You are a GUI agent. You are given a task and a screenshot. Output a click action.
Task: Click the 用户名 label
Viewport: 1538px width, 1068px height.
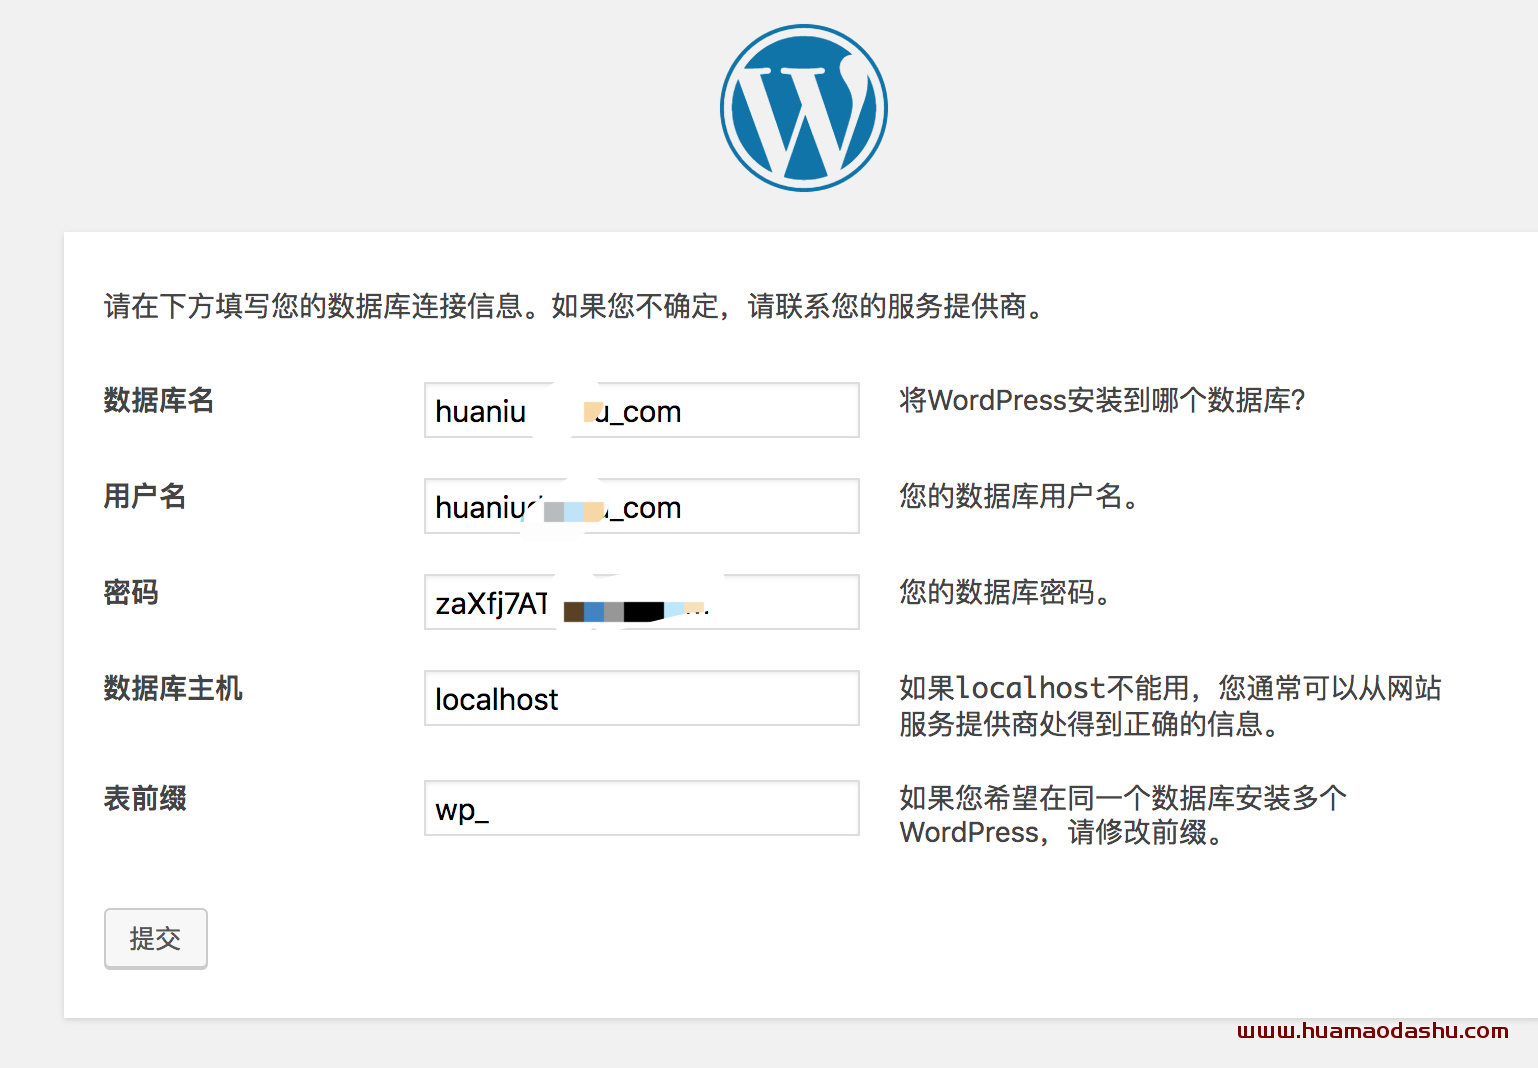coord(145,496)
